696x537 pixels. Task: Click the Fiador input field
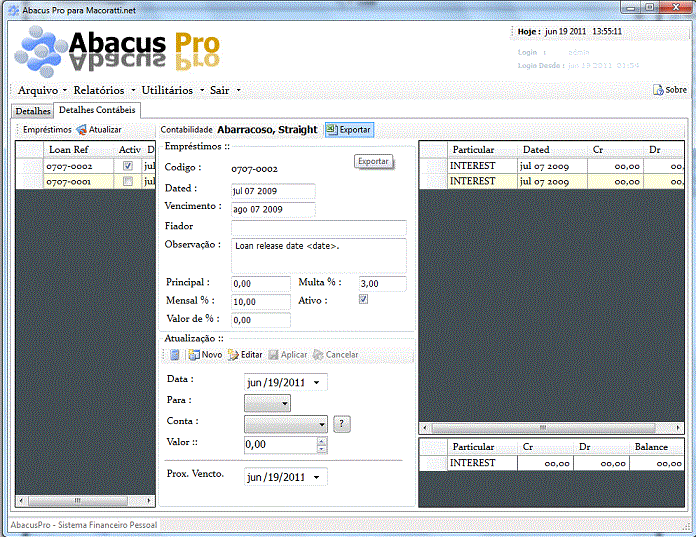coord(319,227)
